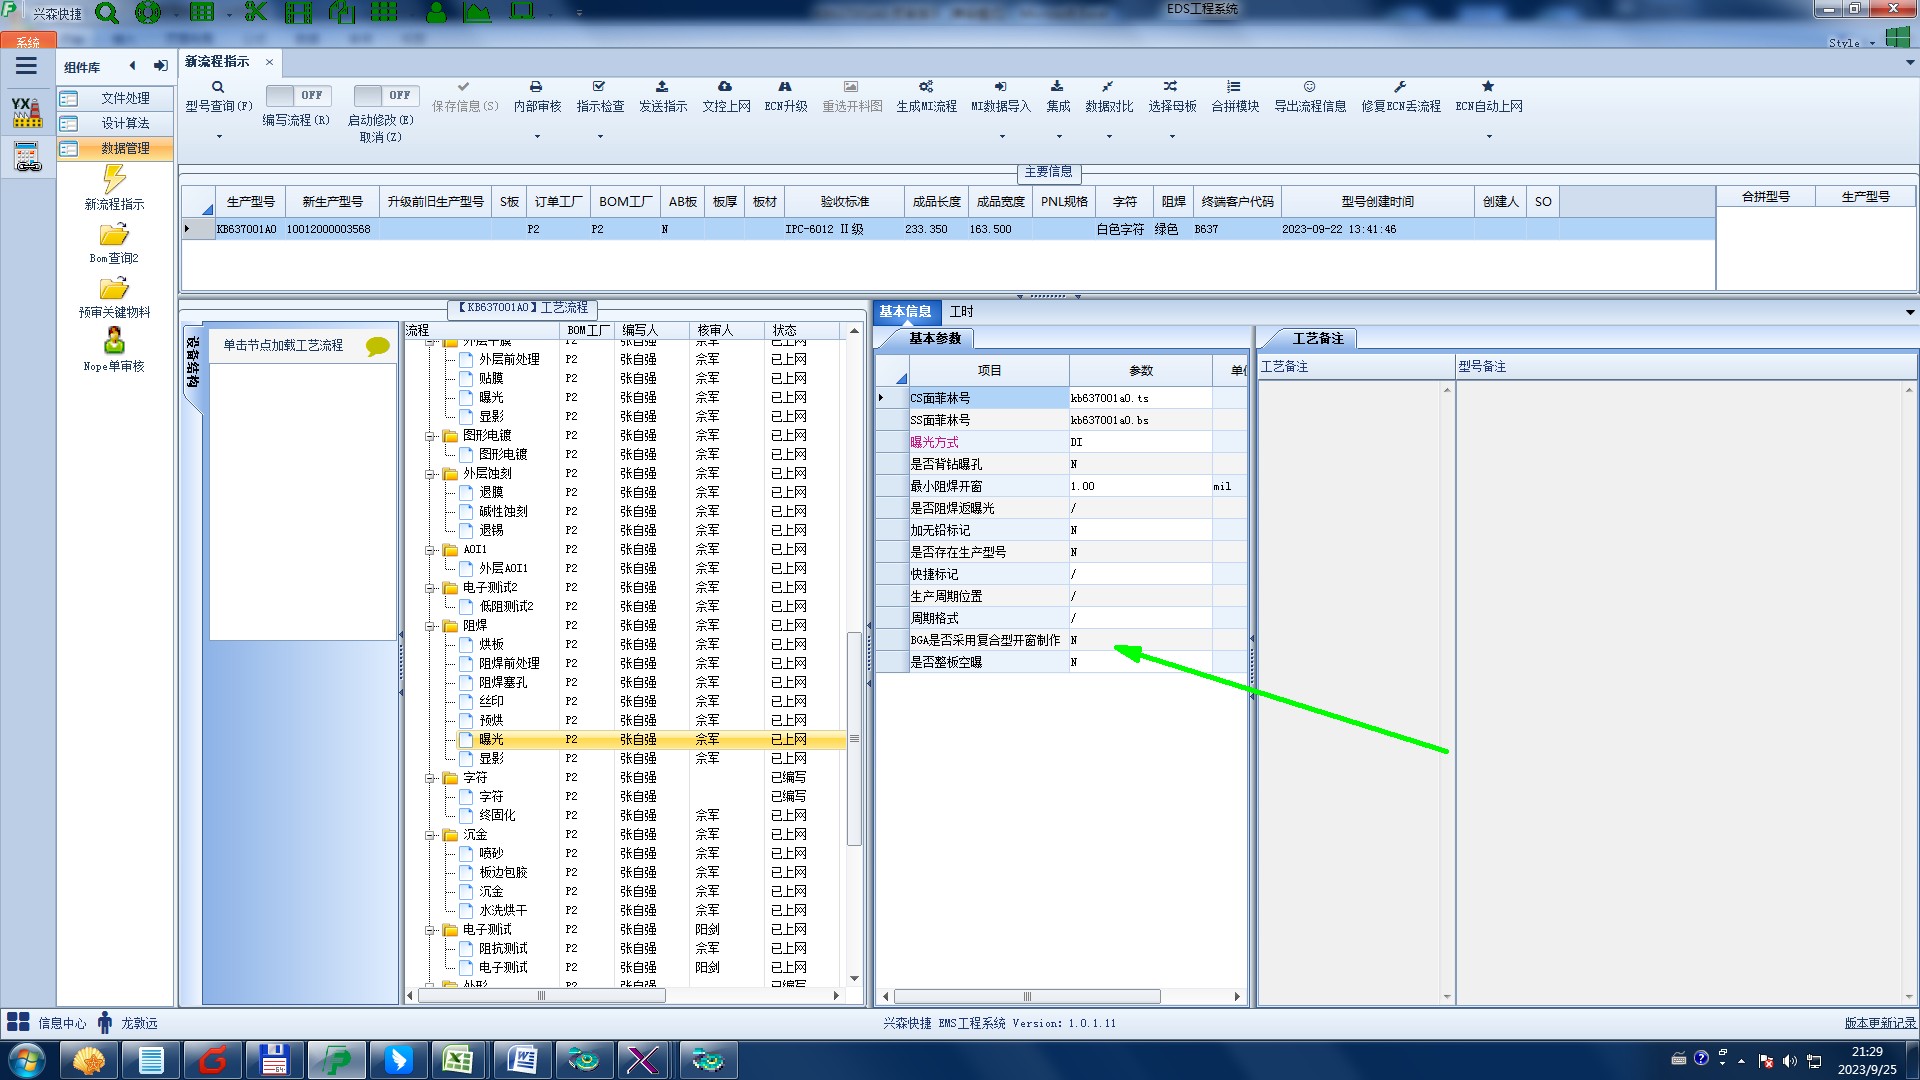Open dropdown under 选择母板
Screen dimensions: 1920x1080
(x=1172, y=137)
